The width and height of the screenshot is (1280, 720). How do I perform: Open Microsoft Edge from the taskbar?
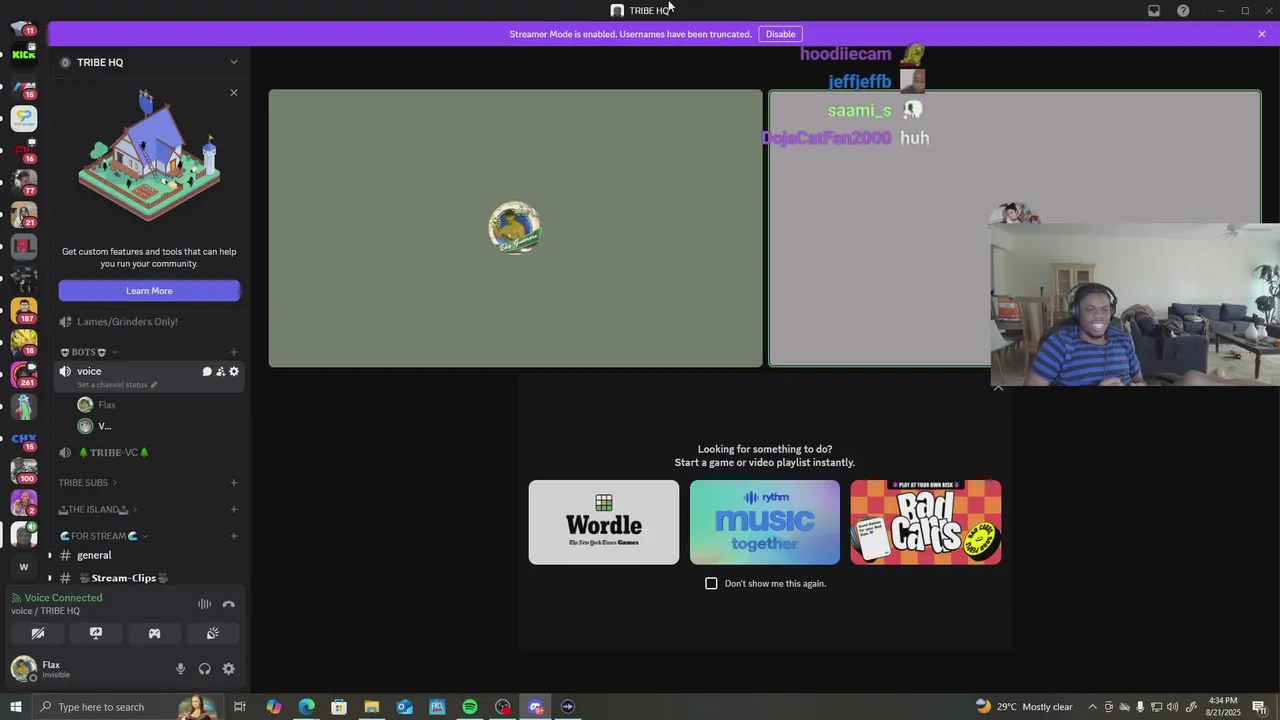tap(306, 707)
